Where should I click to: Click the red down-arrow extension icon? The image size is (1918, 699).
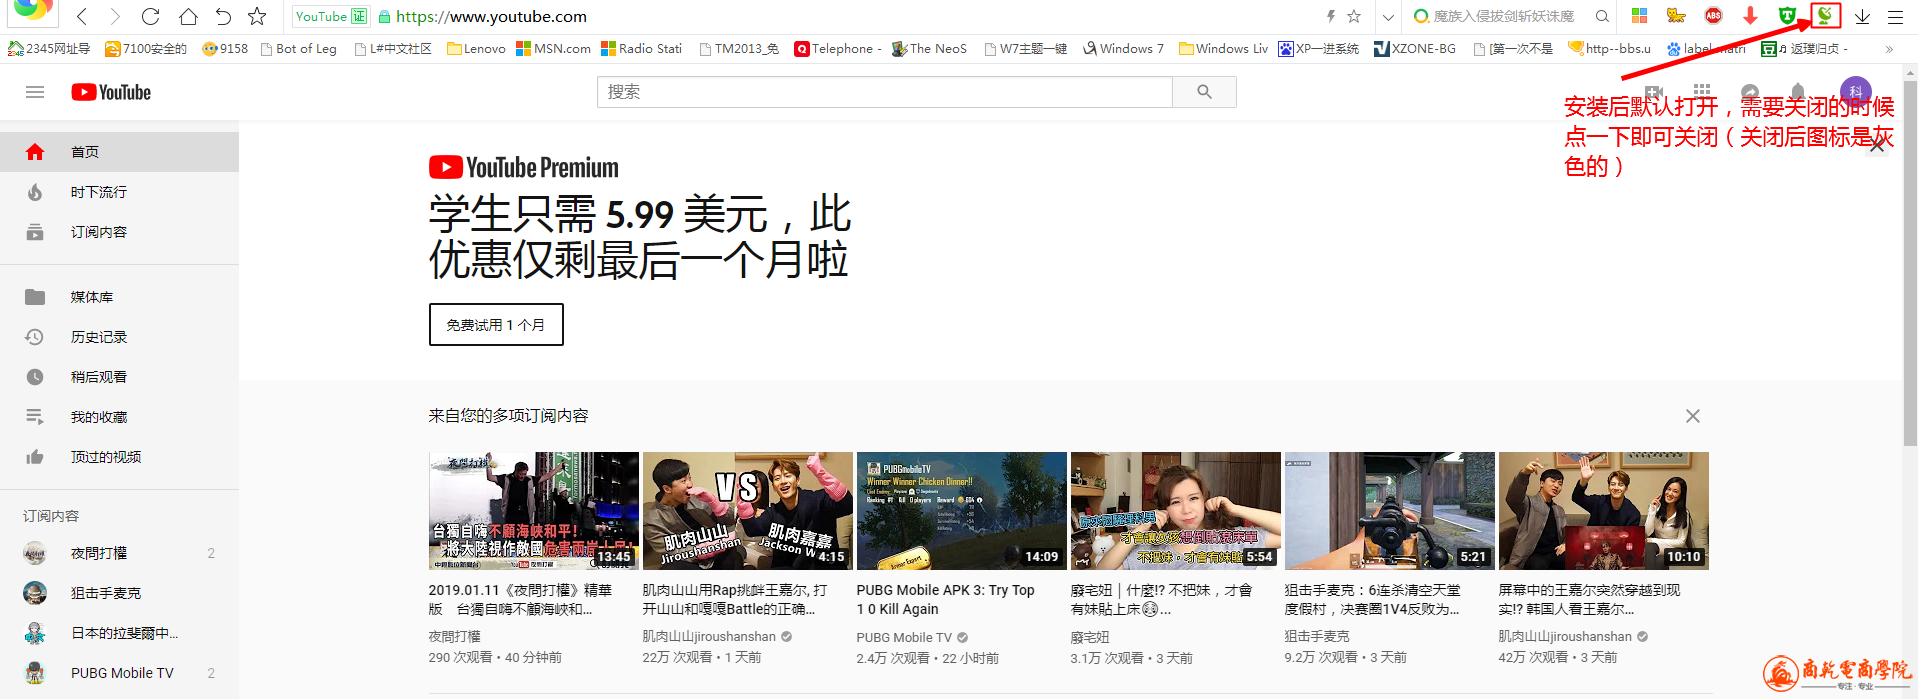(1750, 16)
